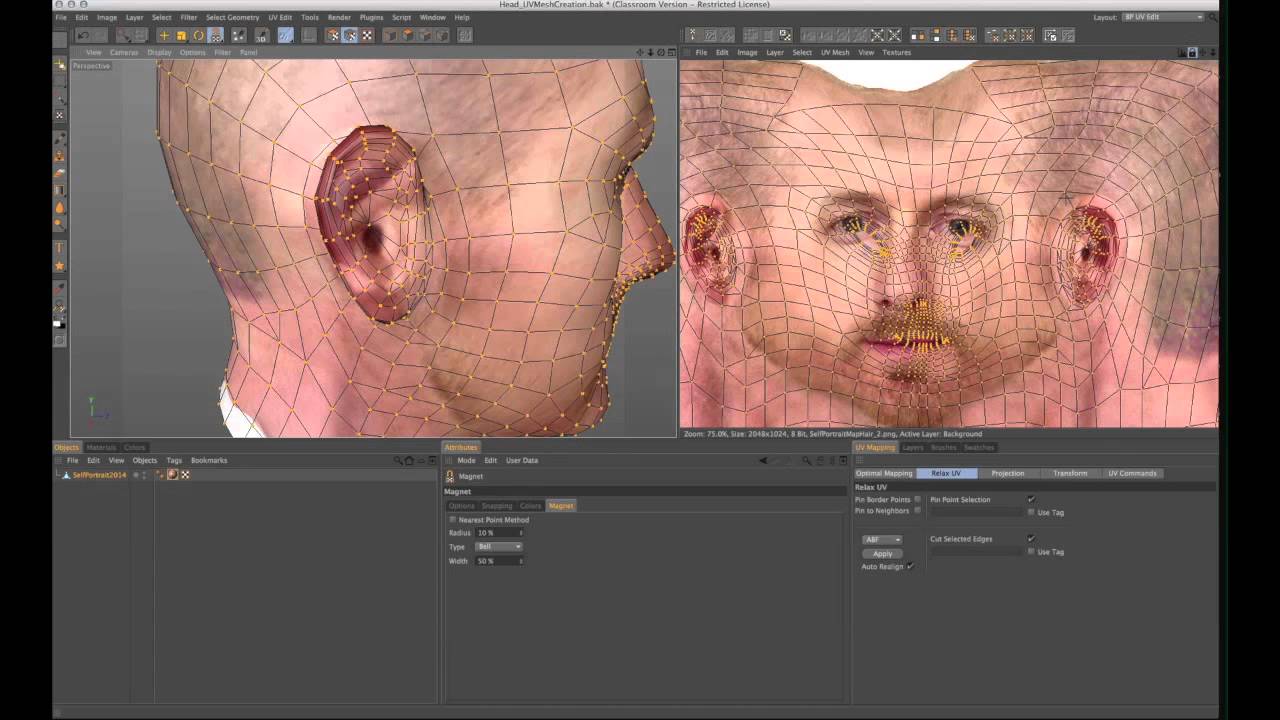This screenshot has width=1280, height=720.
Task: Select the Scale tool (yellow square icon)
Action: (x=181, y=36)
